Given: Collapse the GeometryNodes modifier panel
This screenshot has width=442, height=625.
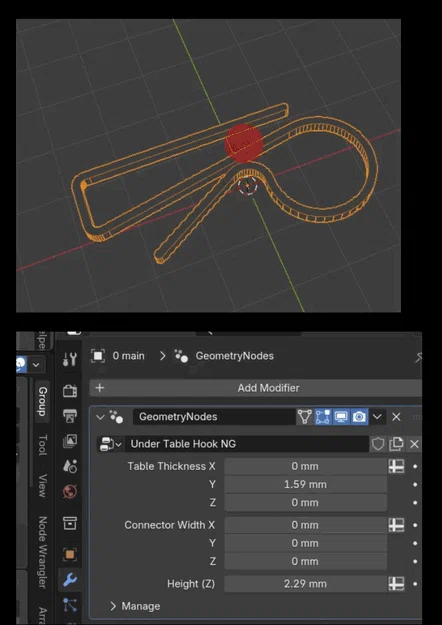Looking at the screenshot, I should click(100, 417).
